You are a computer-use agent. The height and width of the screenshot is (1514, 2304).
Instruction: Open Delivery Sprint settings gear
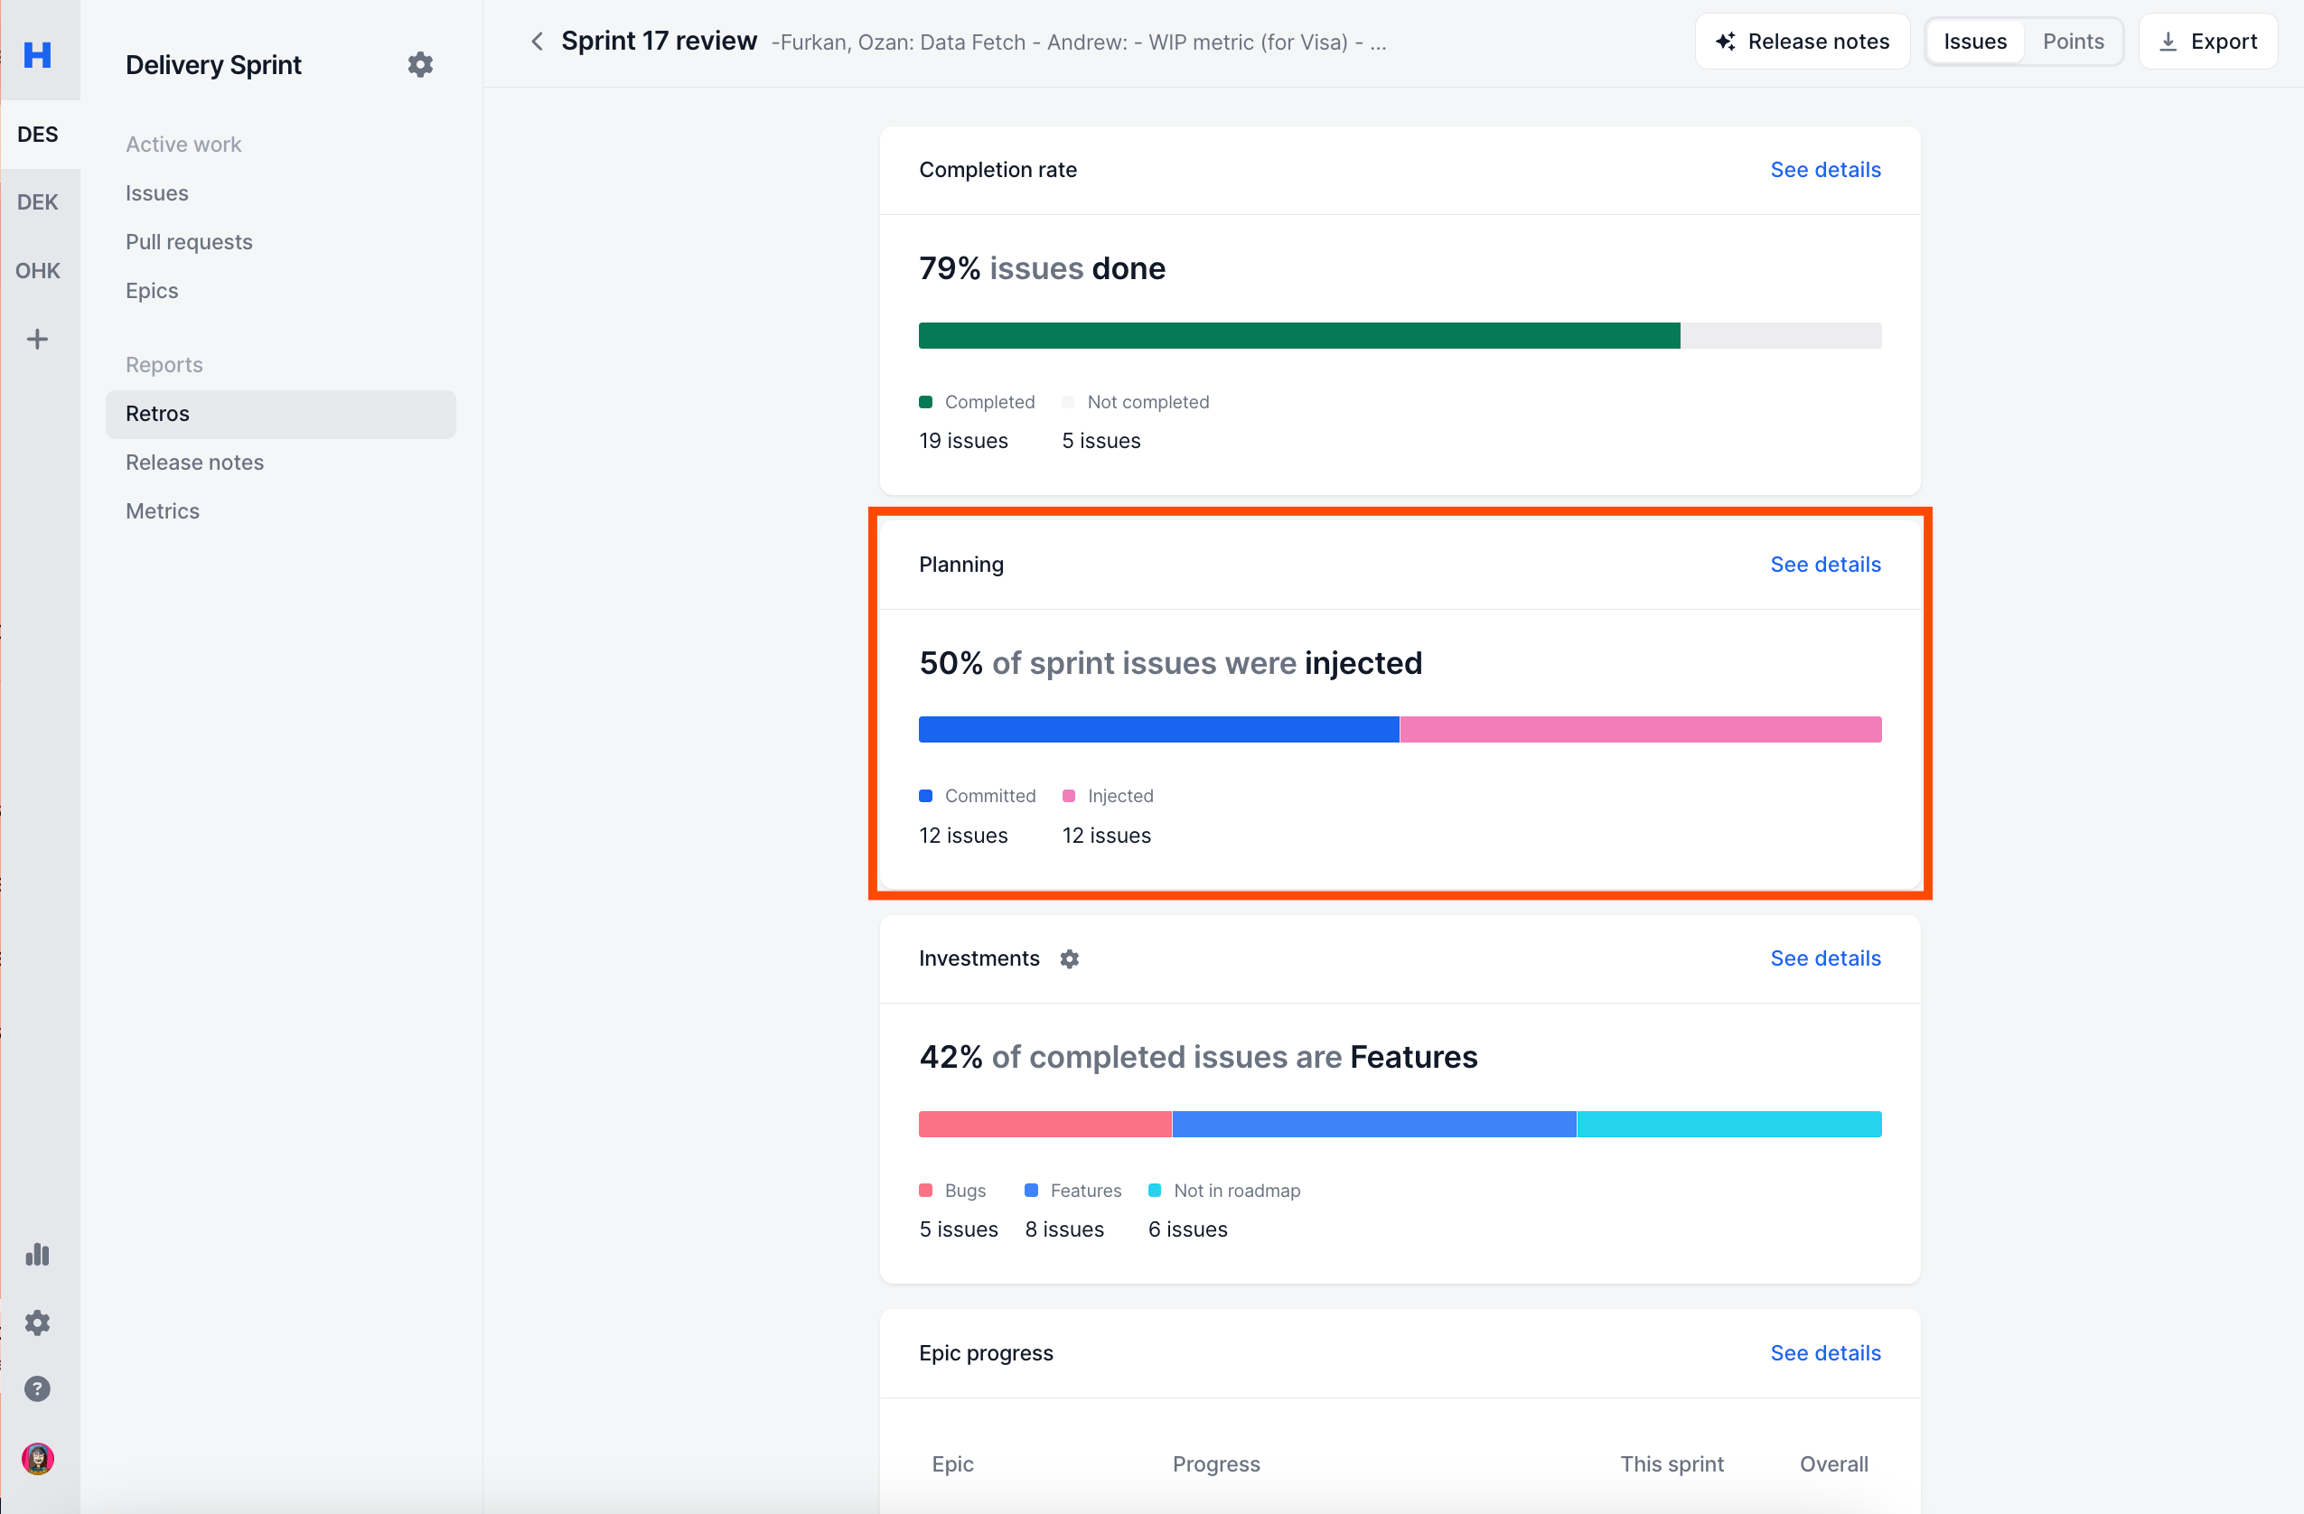tap(420, 65)
